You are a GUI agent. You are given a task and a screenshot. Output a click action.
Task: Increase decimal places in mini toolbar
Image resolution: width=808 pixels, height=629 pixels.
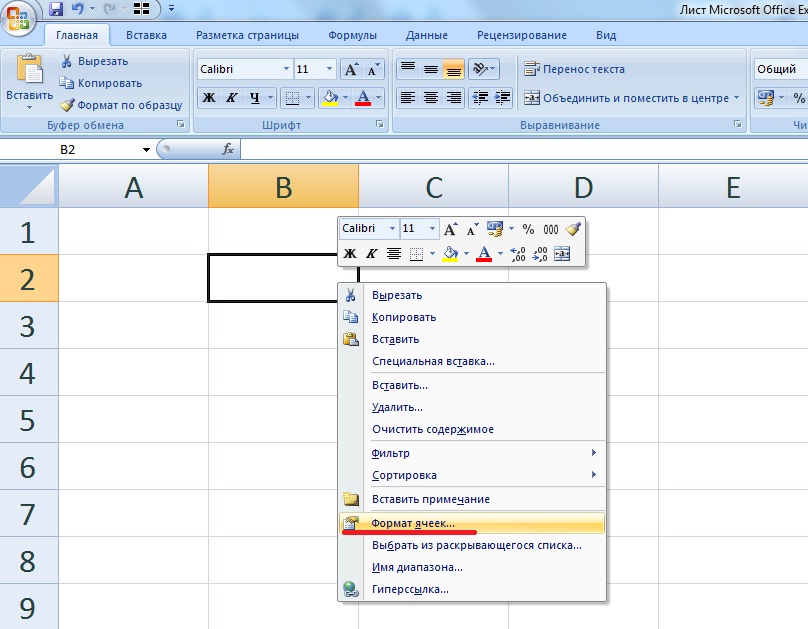[x=517, y=254]
